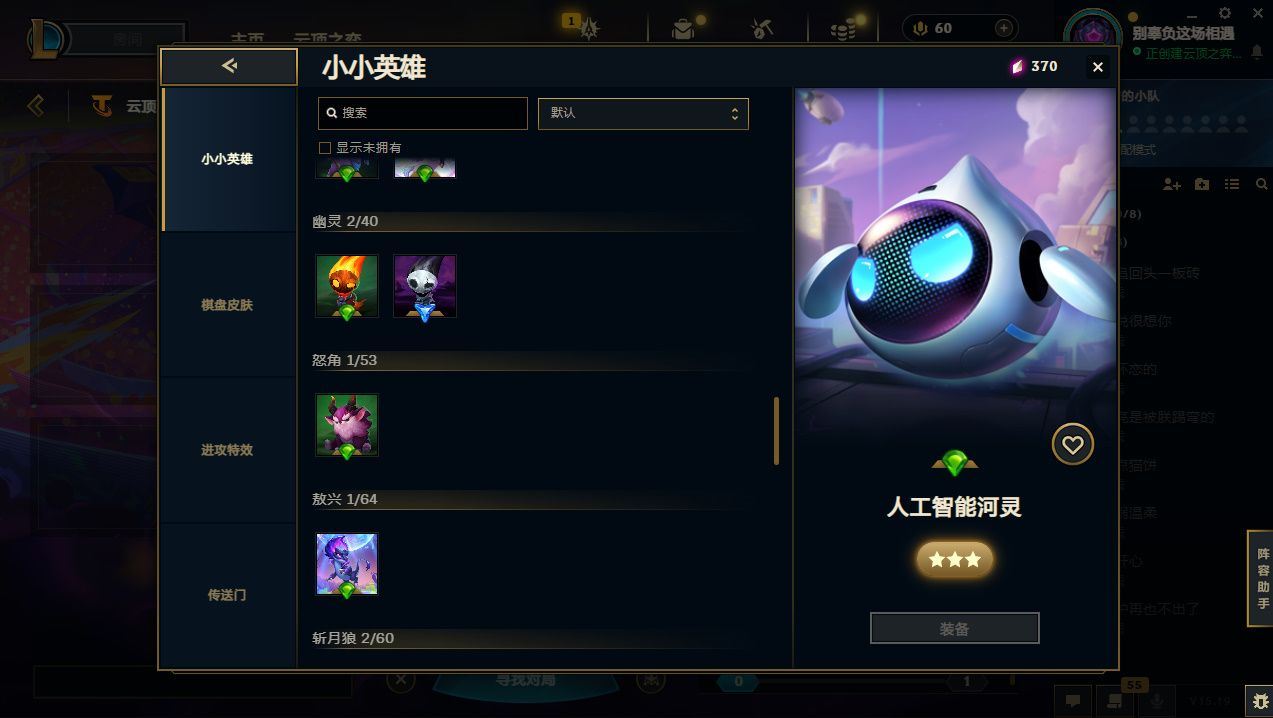Open the 默认 sort dropdown
Screen dimensions: 1273x718
click(x=643, y=113)
